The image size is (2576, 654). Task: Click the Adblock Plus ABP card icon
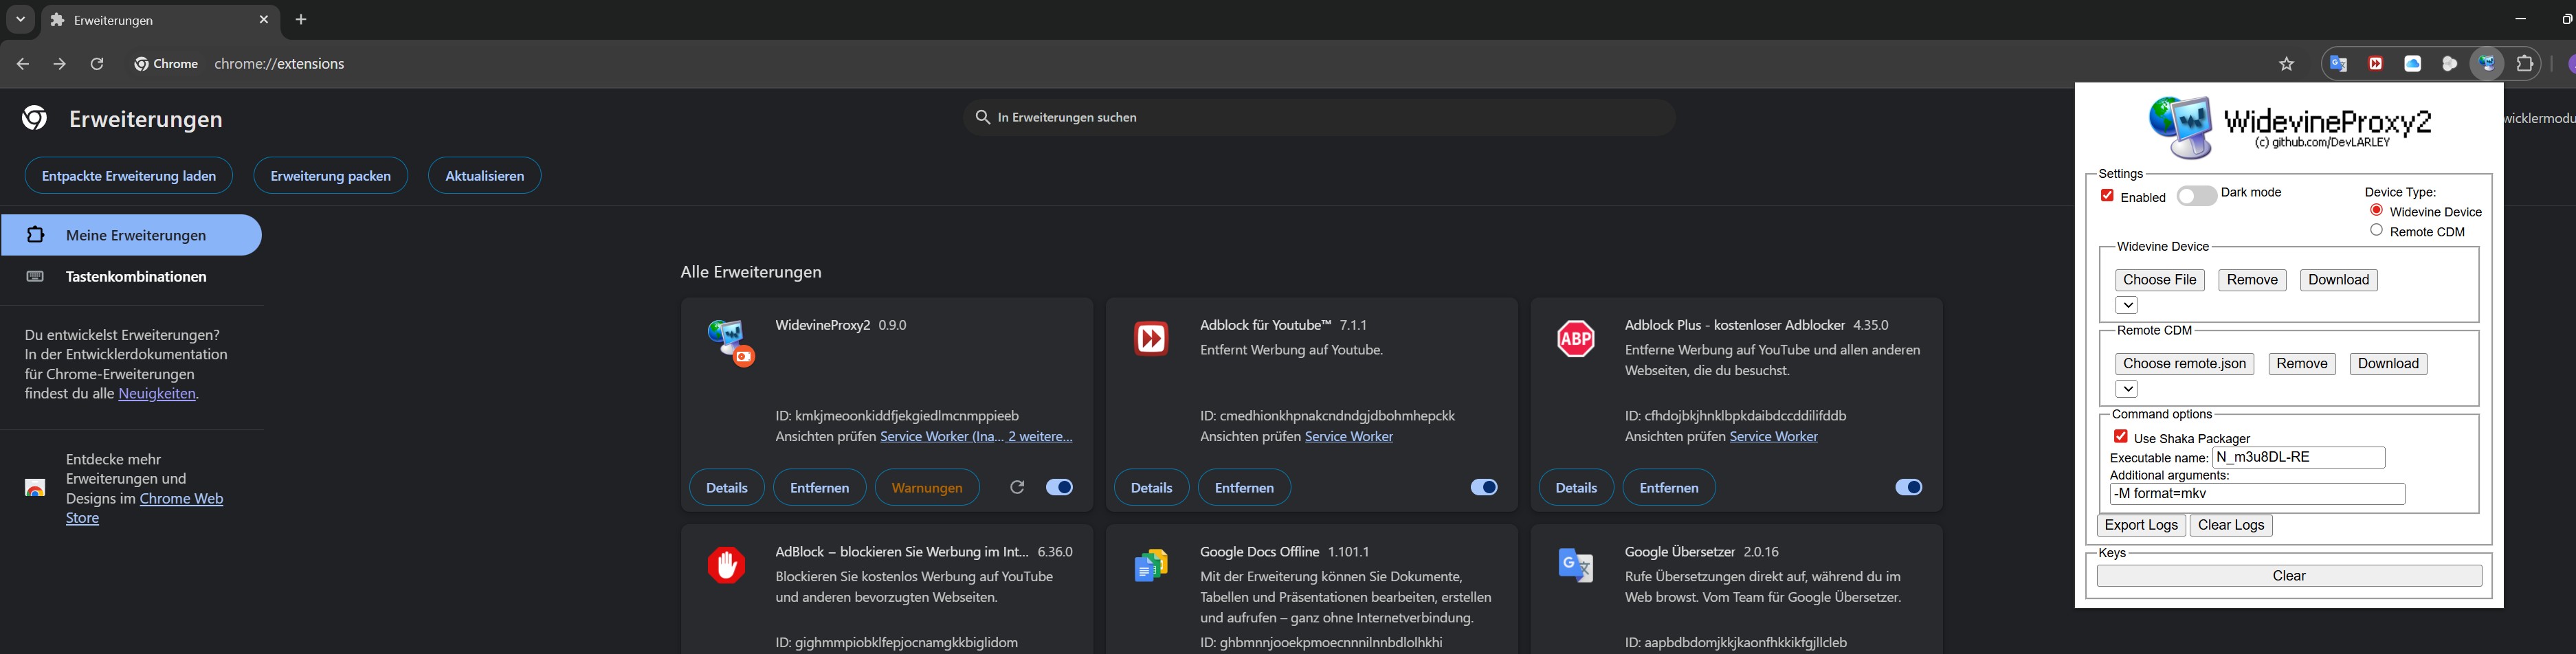pyautogui.click(x=1576, y=339)
